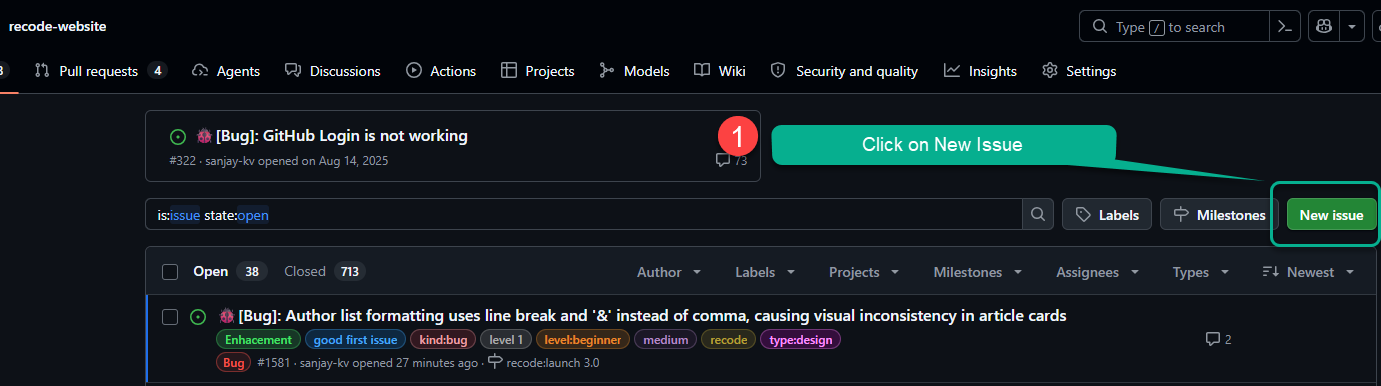Go to the Pull requests tab
1381x386 pixels.
pos(100,71)
